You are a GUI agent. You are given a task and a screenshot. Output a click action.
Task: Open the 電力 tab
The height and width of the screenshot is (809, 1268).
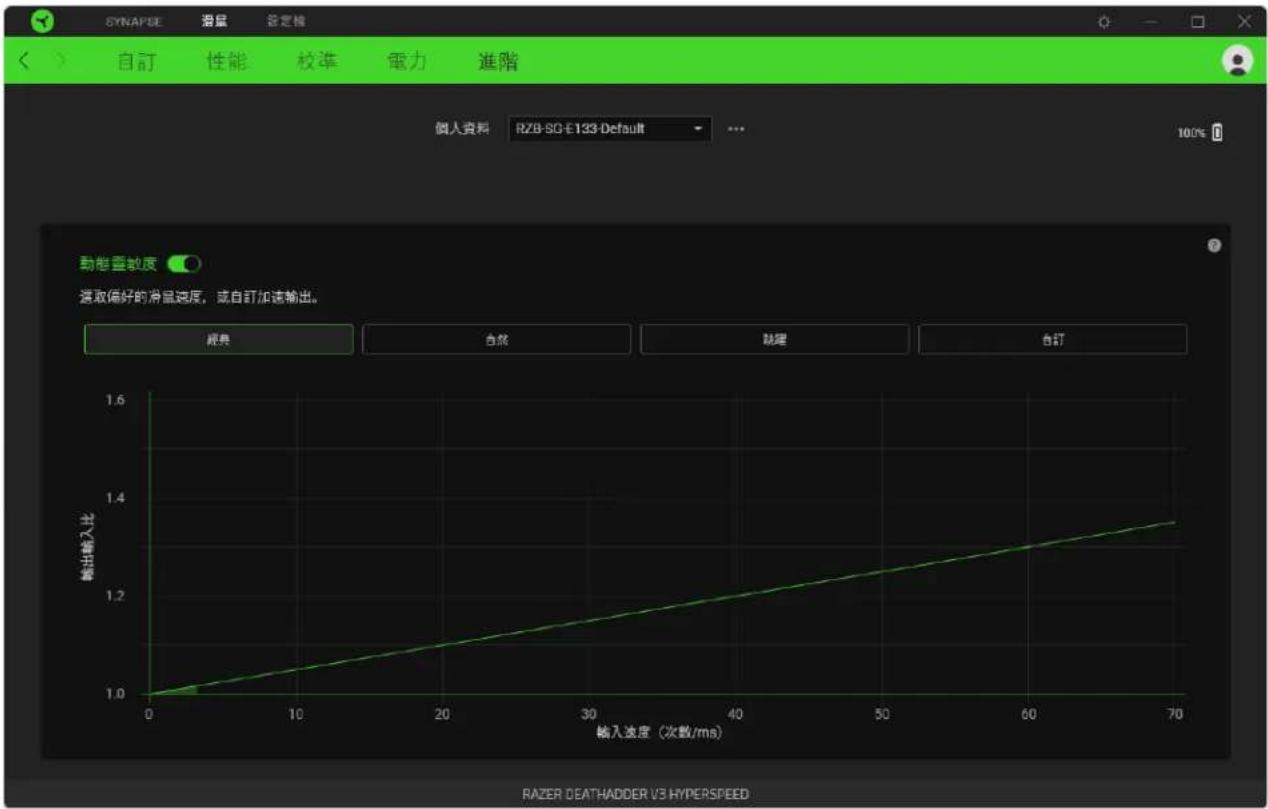[407, 61]
